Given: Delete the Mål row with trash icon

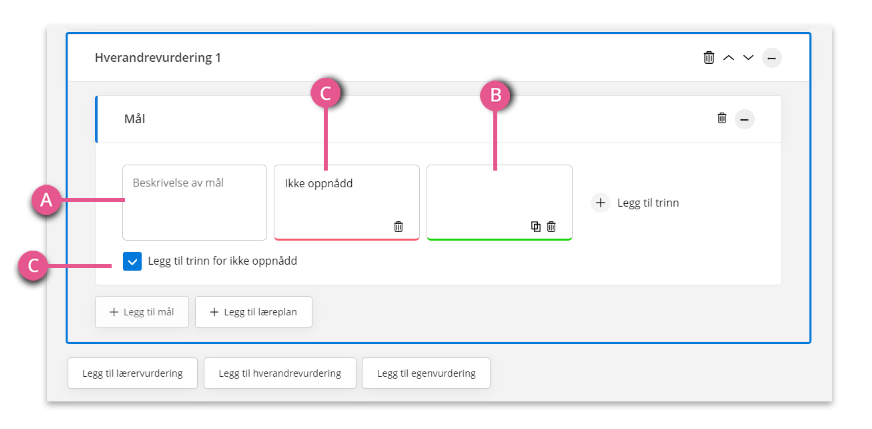Looking at the screenshot, I should pyautogui.click(x=722, y=118).
